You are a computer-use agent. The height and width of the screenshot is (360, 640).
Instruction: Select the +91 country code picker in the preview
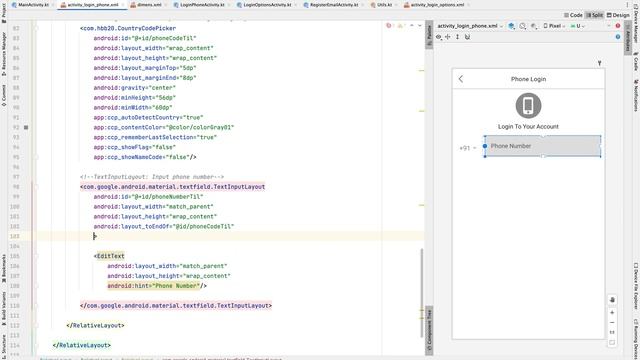click(468, 148)
